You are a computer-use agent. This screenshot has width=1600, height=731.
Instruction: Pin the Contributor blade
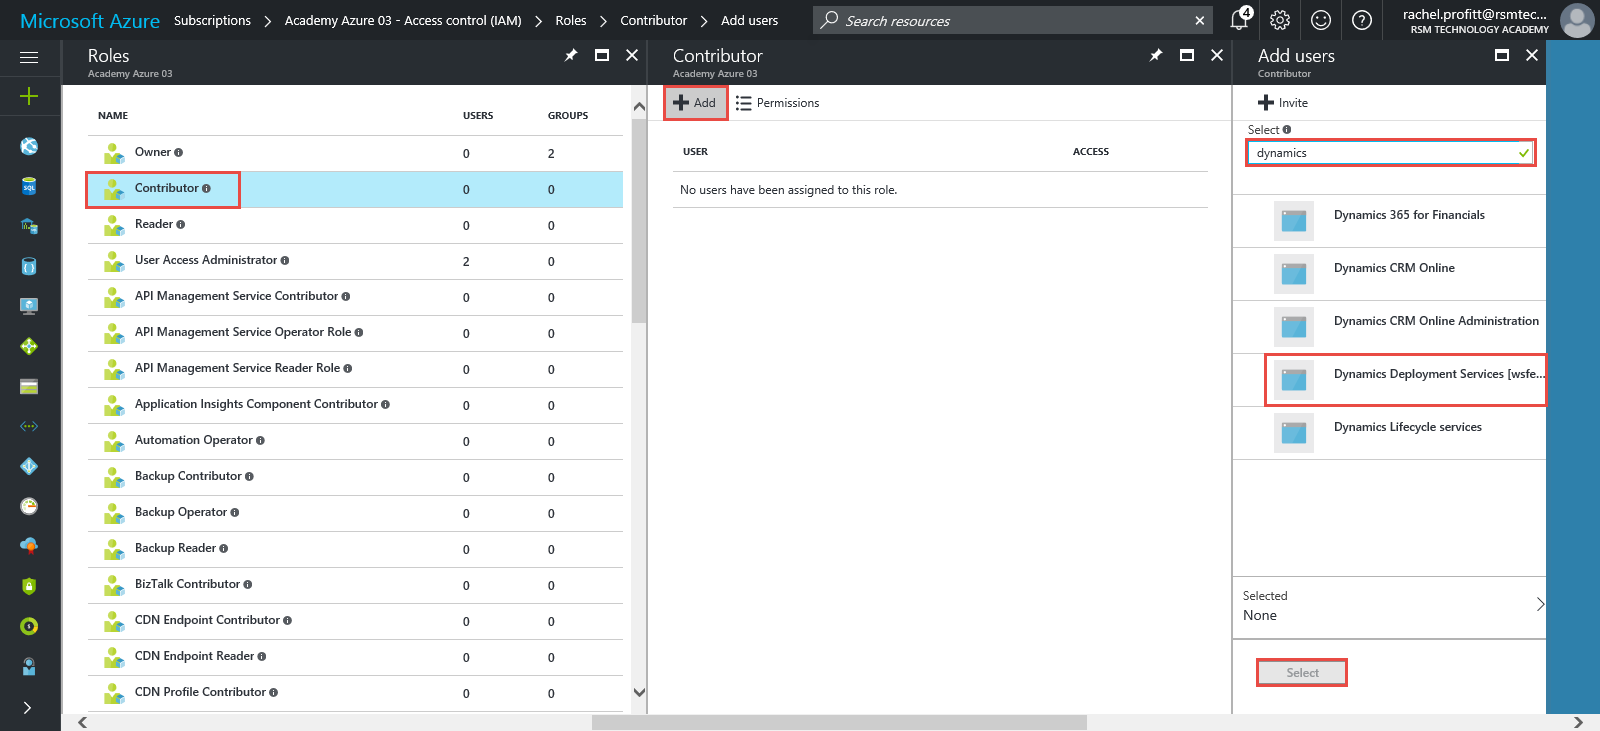click(x=1156, y=56)
